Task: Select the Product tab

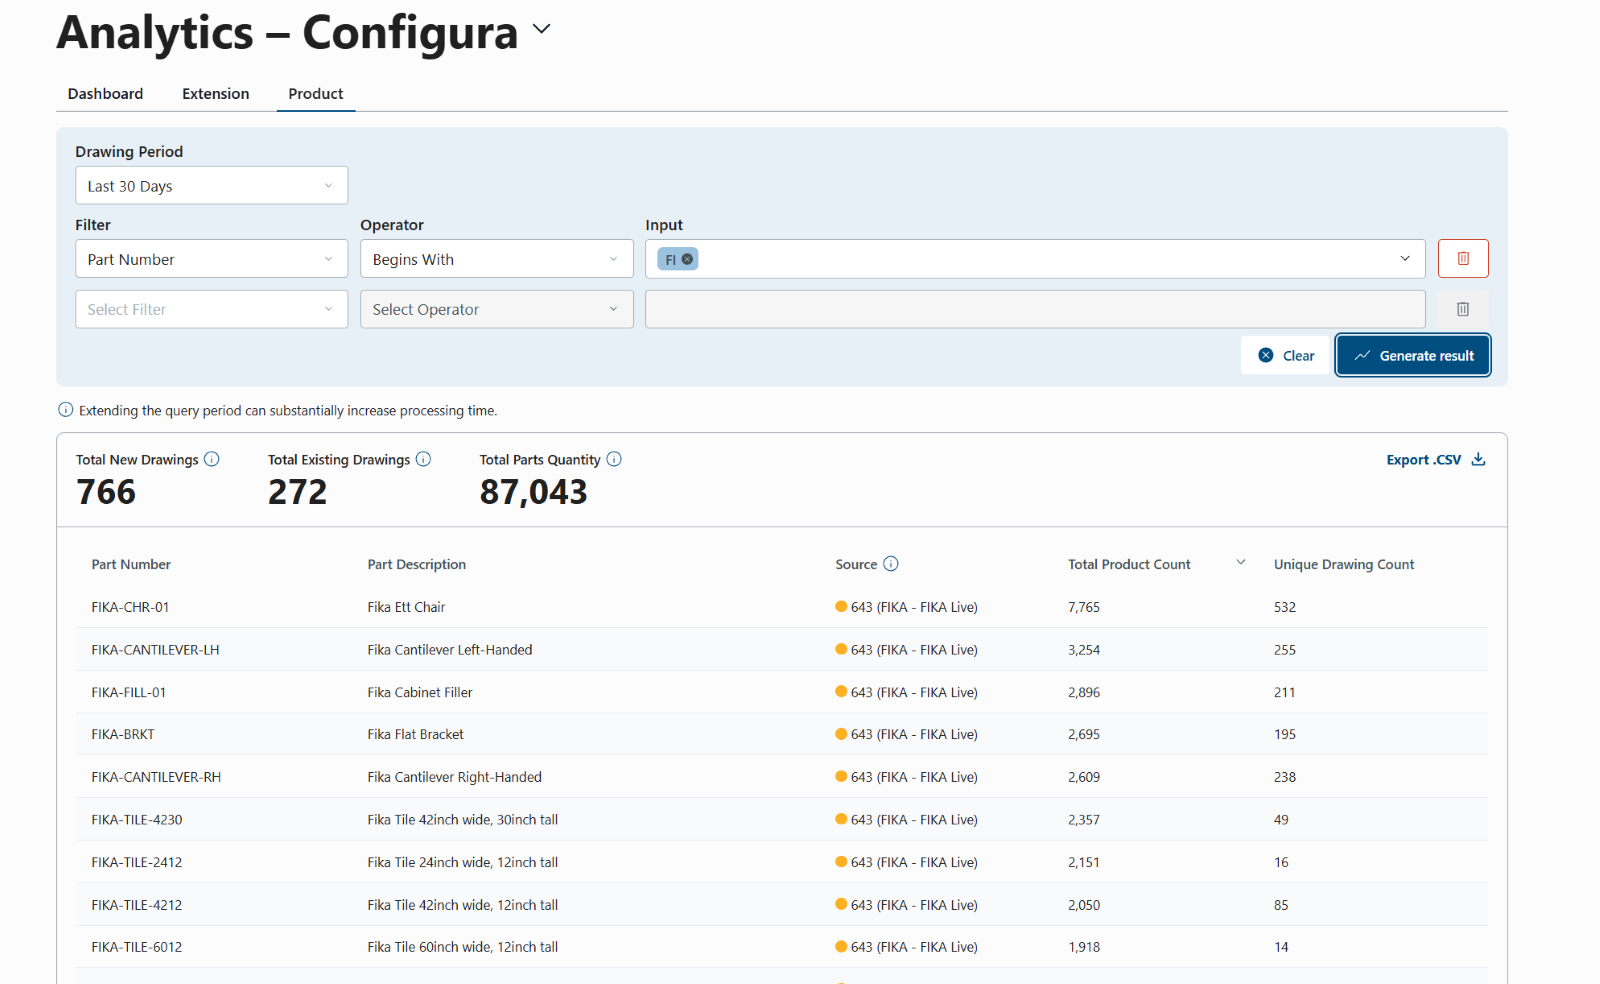Action: point(316,93)
